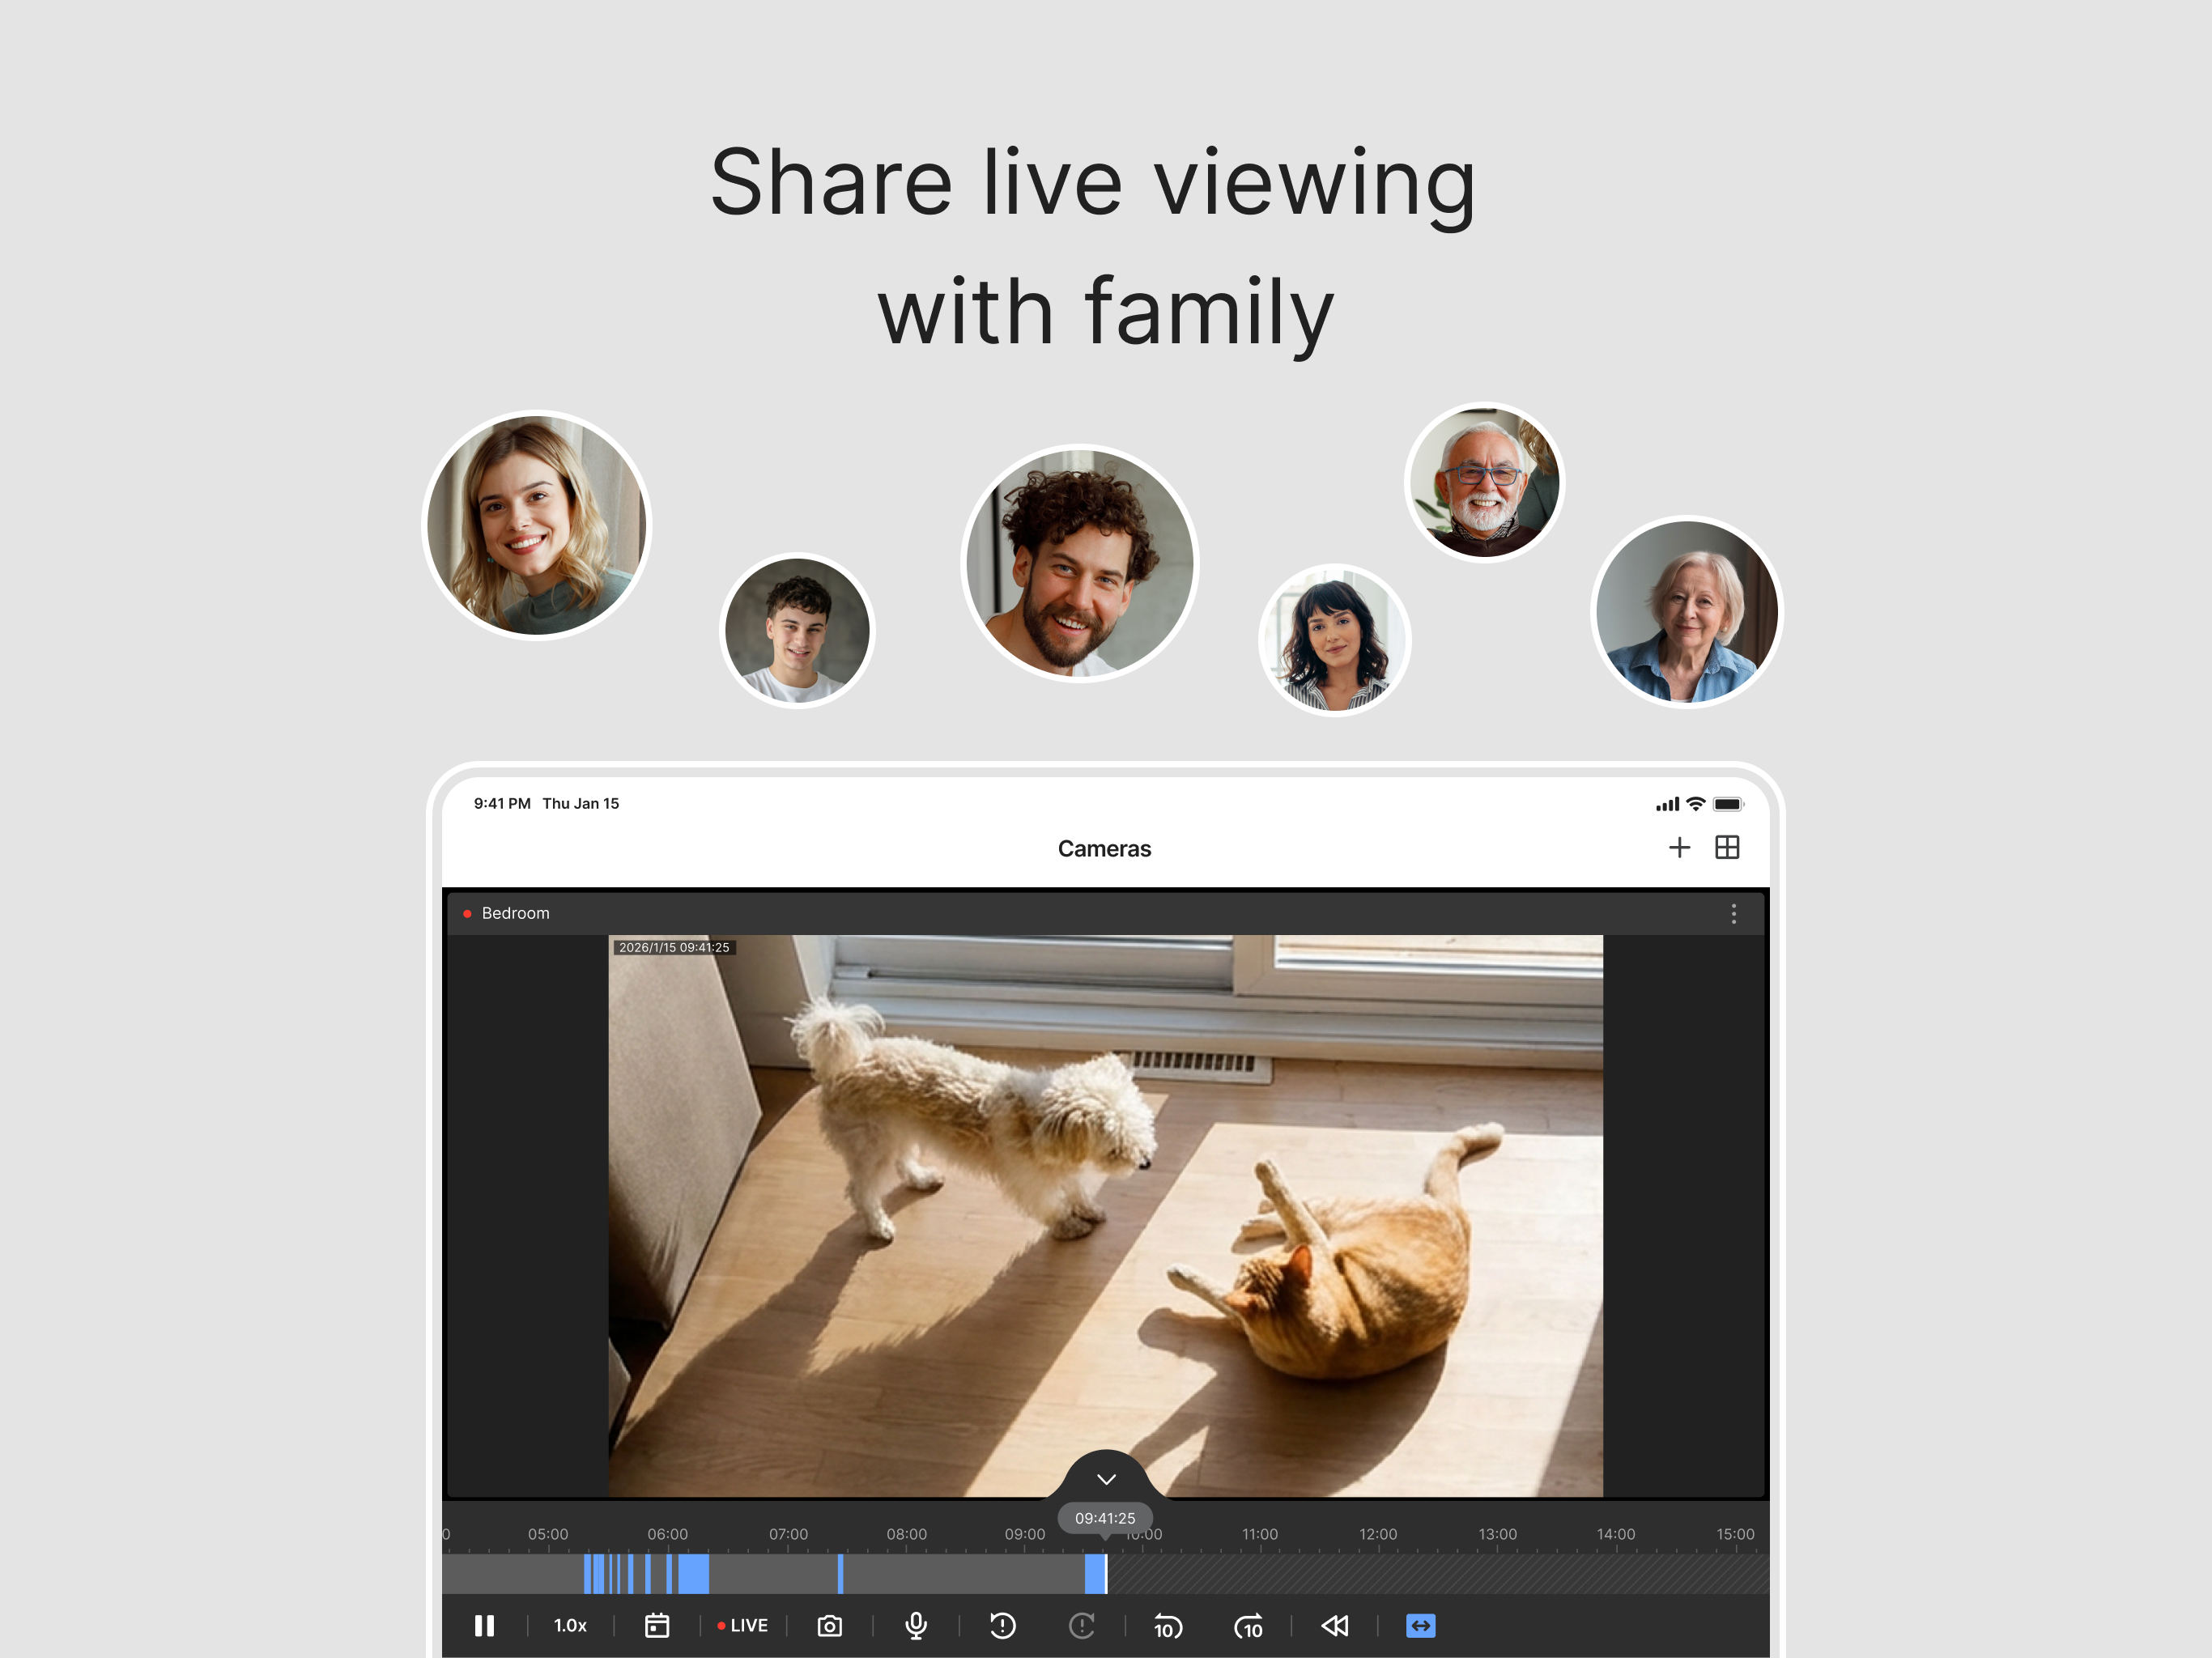
Task: Click the 05:00 timeline label
Action: click(x=548, y=1535)
